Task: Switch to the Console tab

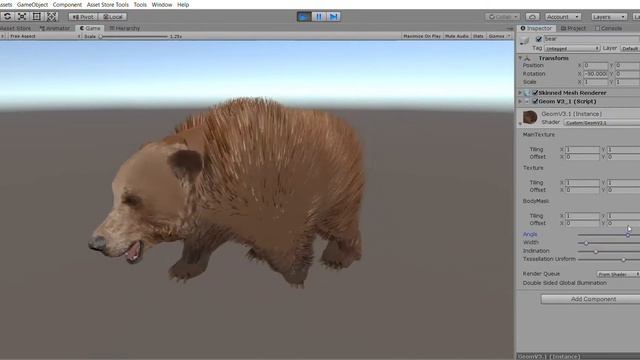Action: click(x=609, y=28)
